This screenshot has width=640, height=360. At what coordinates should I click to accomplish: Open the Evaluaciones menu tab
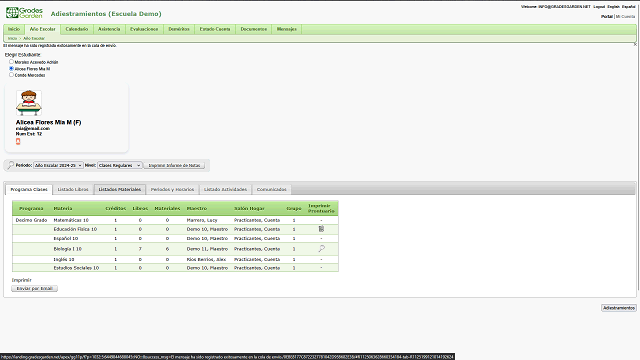point(144,29)
